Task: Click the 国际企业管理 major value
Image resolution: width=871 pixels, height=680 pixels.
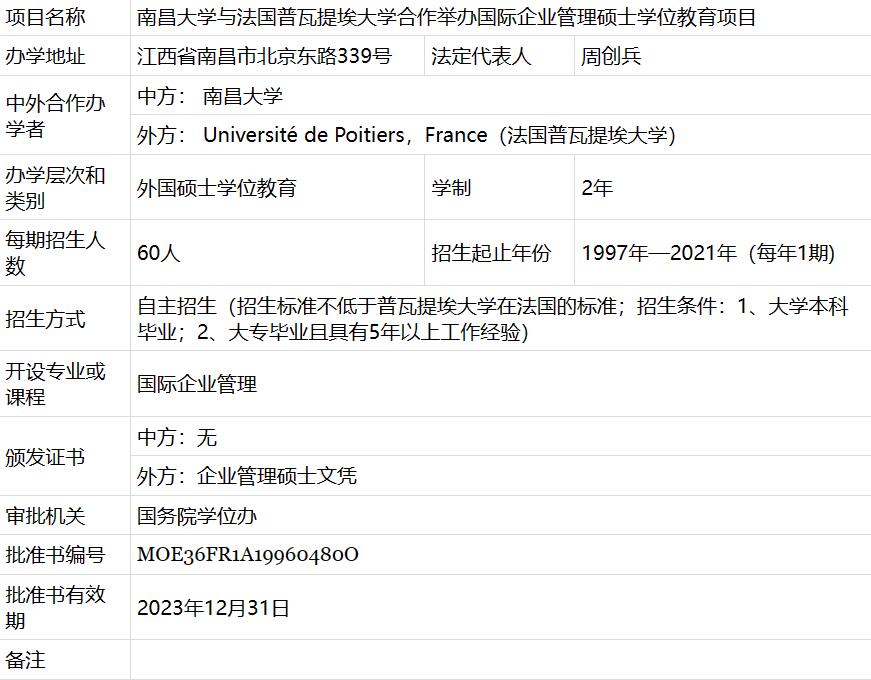Action: tap(197, 384)
